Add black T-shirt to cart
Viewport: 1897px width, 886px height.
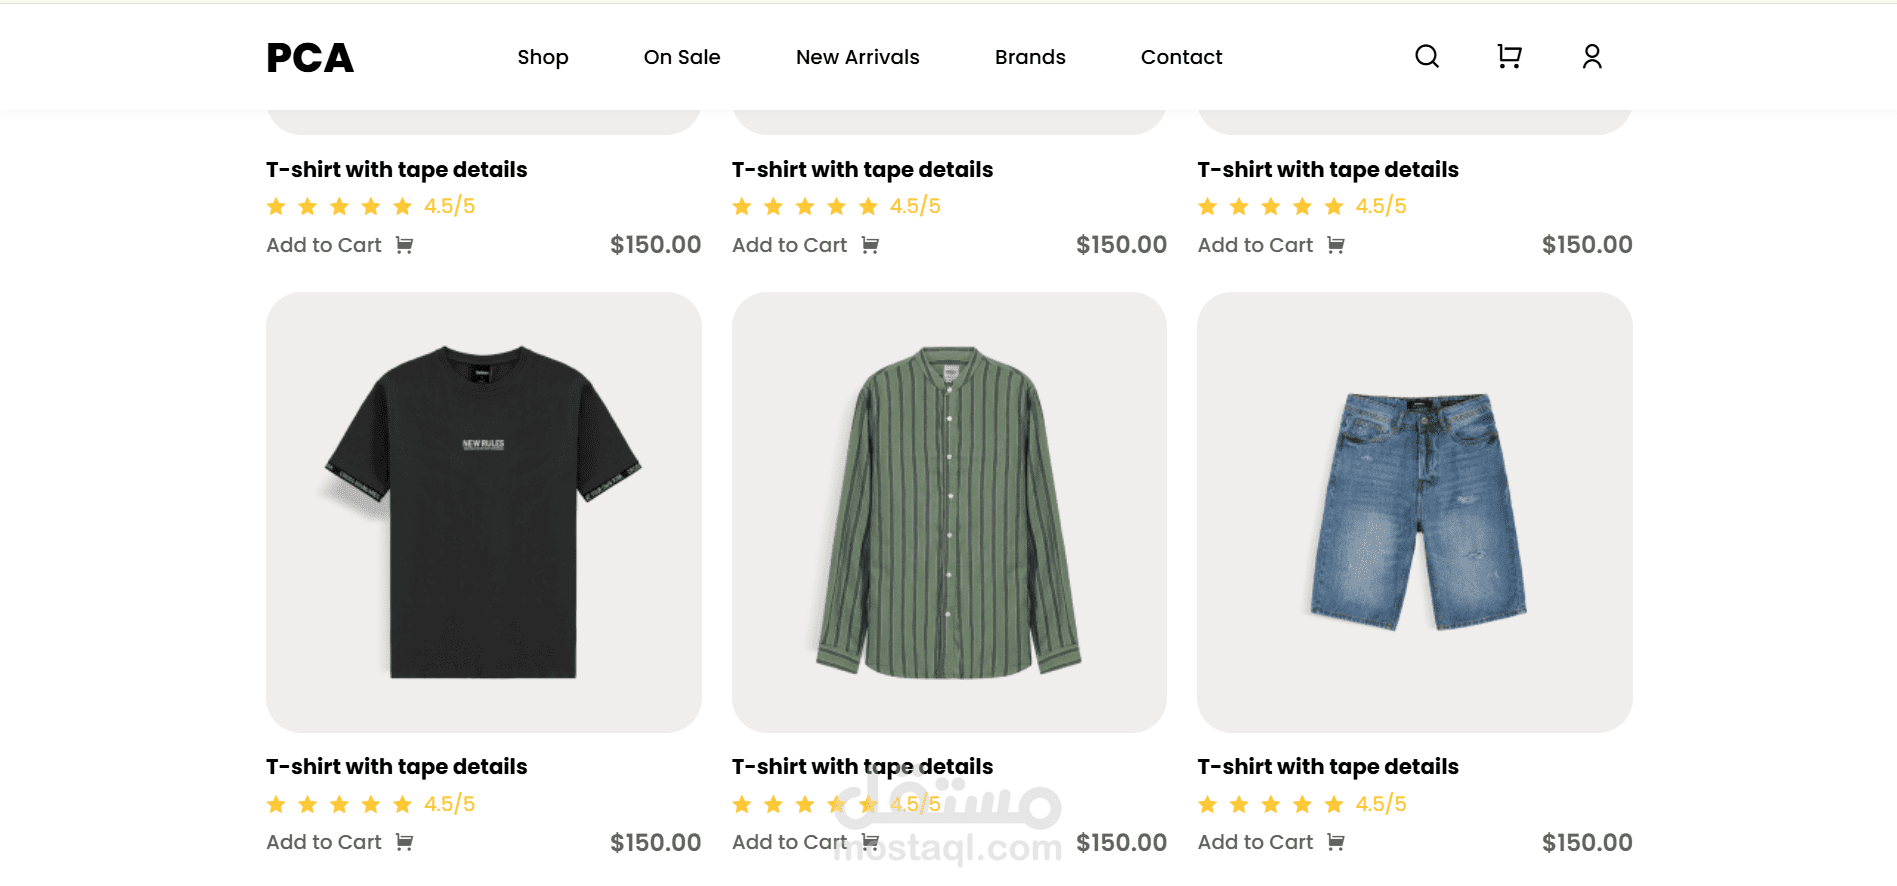click(x=324, y=843)
